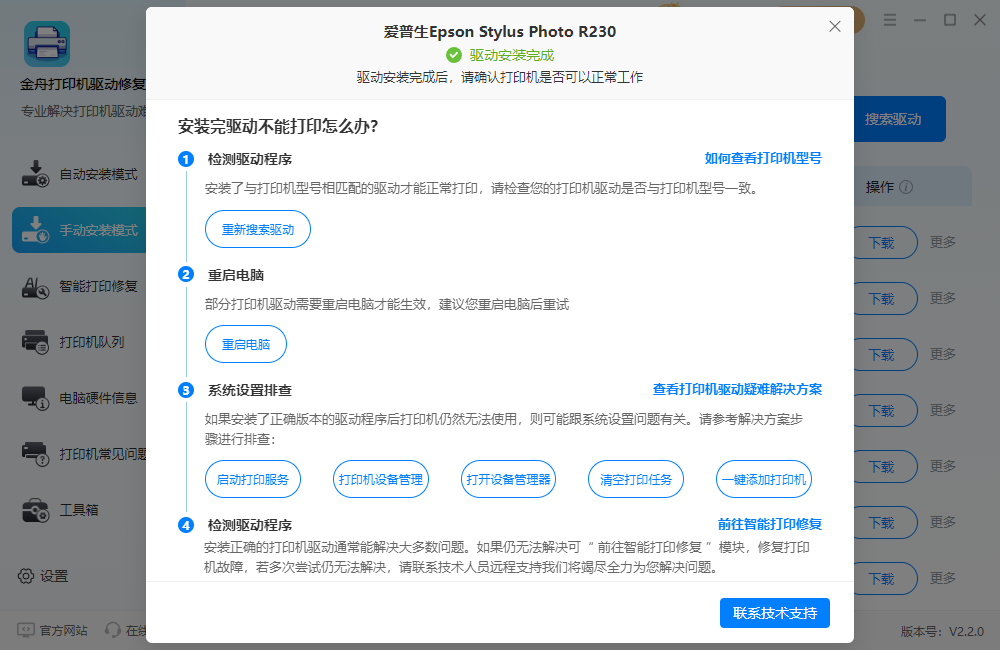This screenshot has width=1000, height=650.
Task: Click 清空打印任务 button
Action: 636,479
